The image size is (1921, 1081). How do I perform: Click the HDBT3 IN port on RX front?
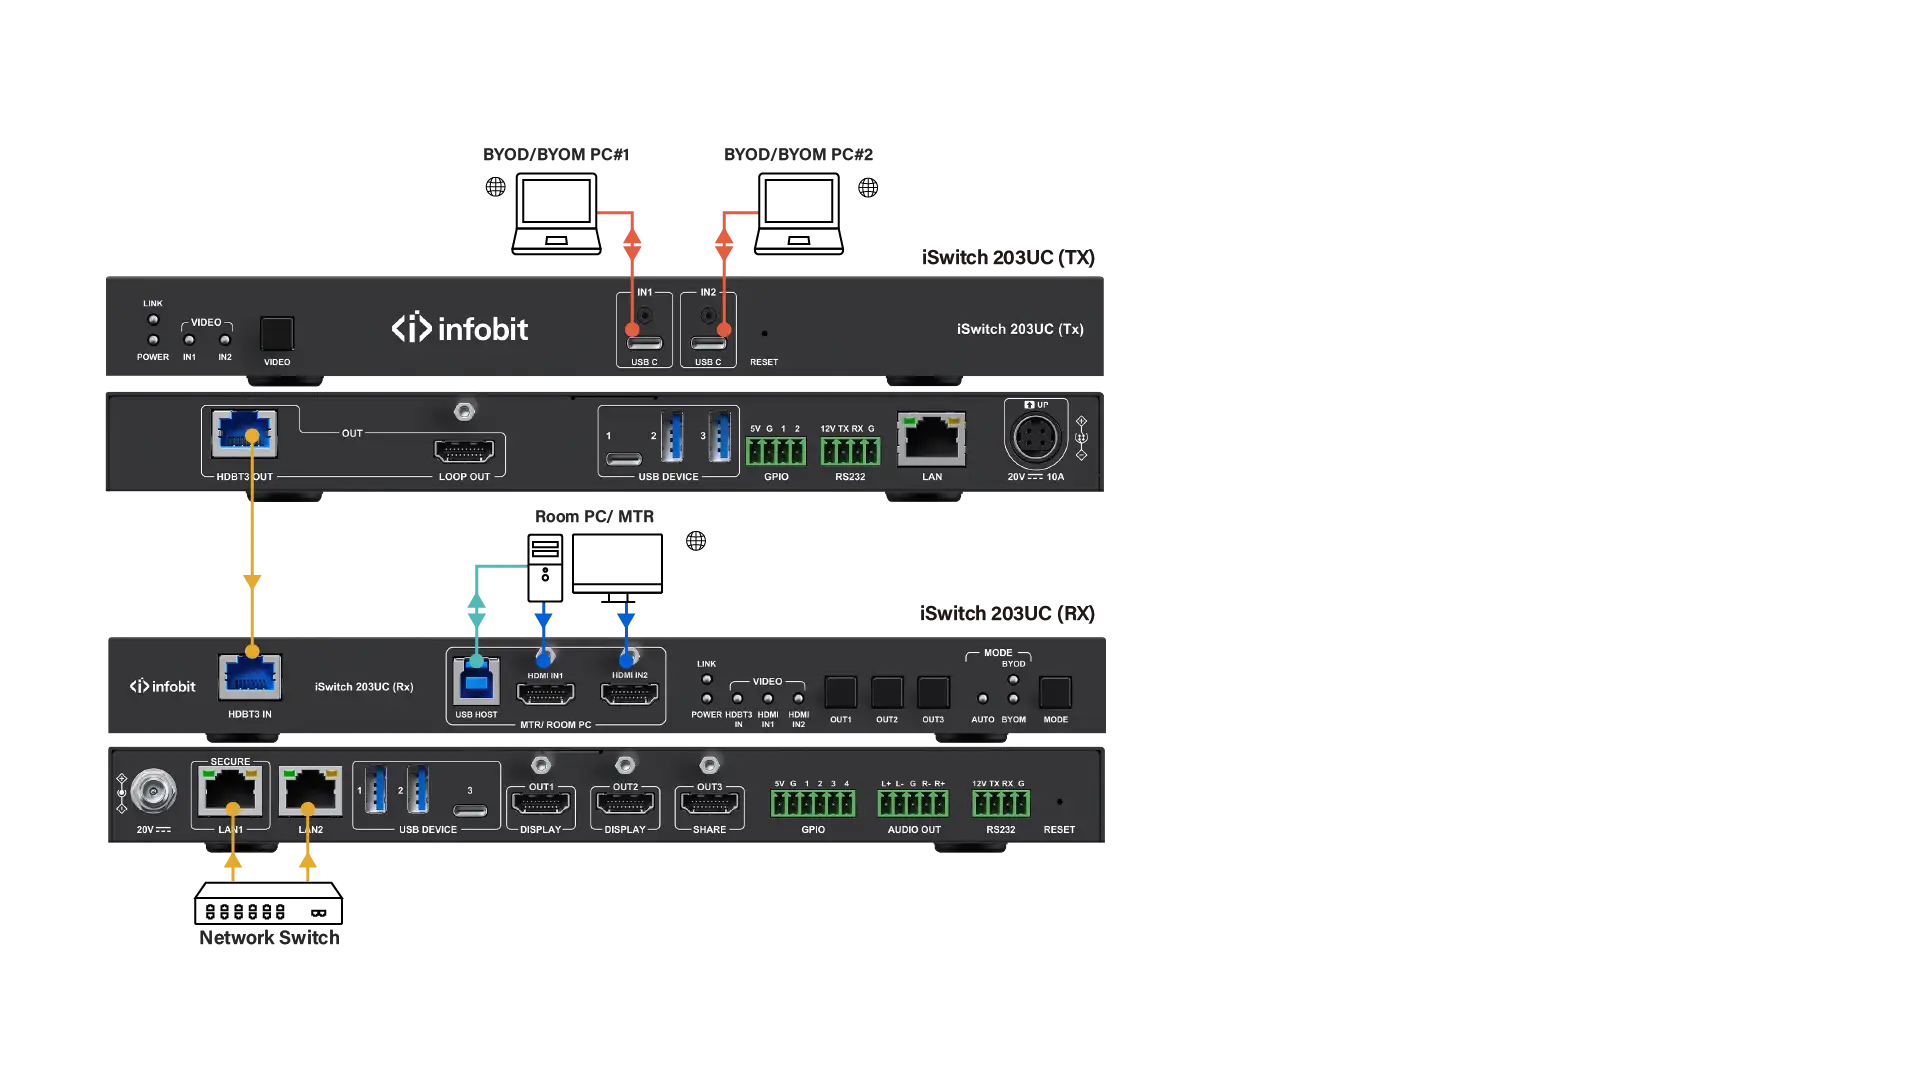pyautogui.click(x=250, y=677)
